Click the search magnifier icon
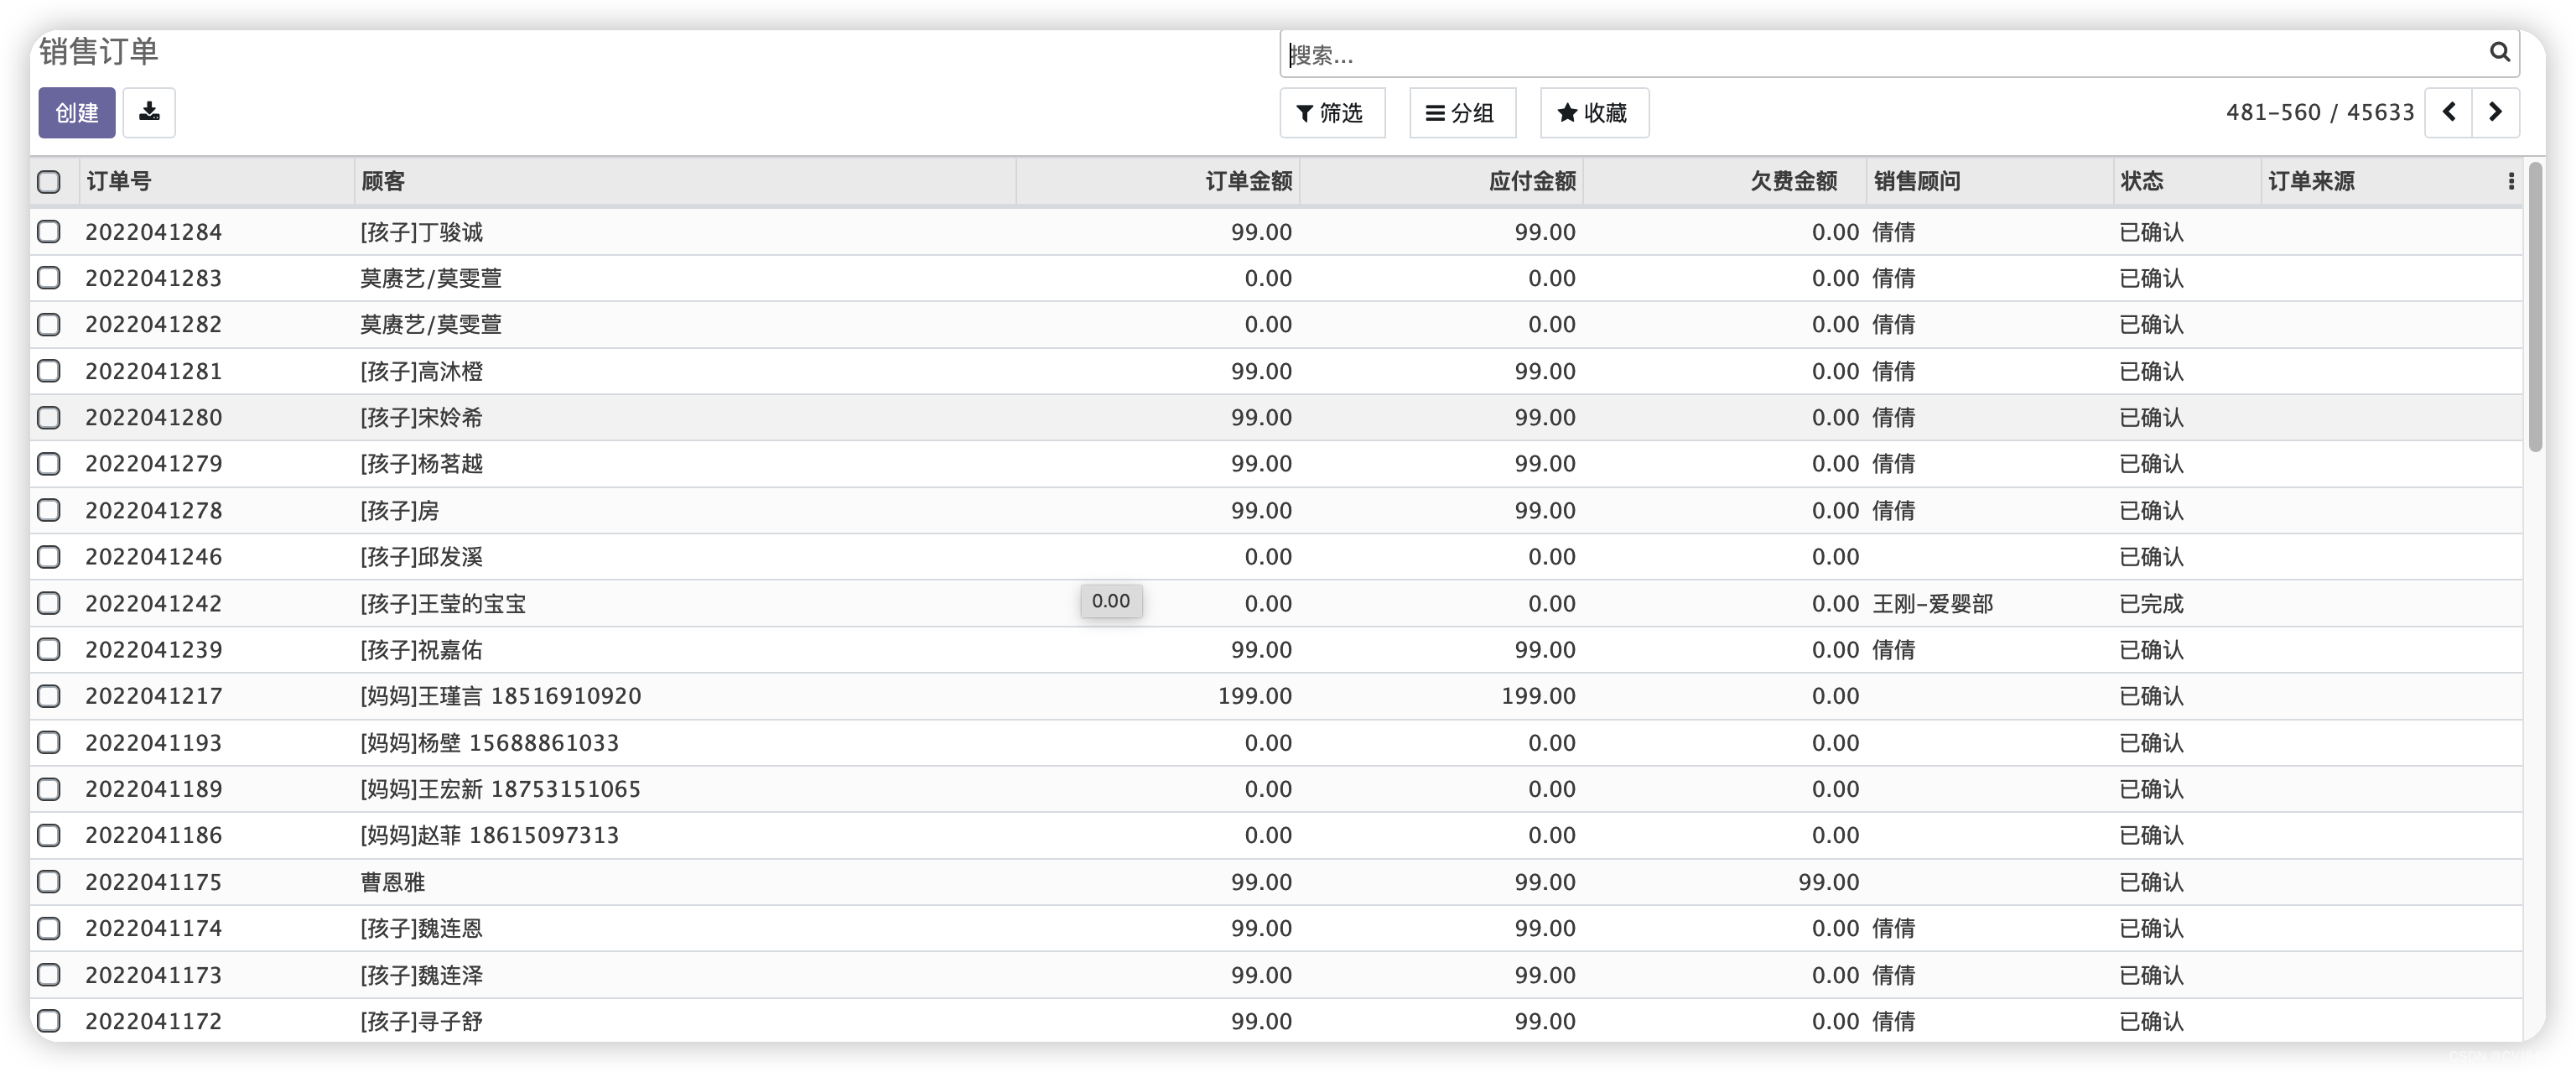The height and width of the screenshot is (1072, 2576). point(2500,53)
